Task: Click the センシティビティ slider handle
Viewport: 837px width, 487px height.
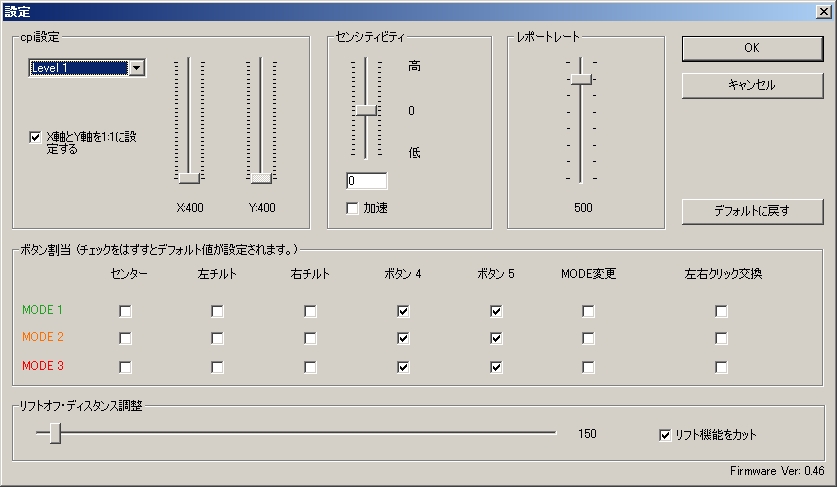Action: coord(366,110)
